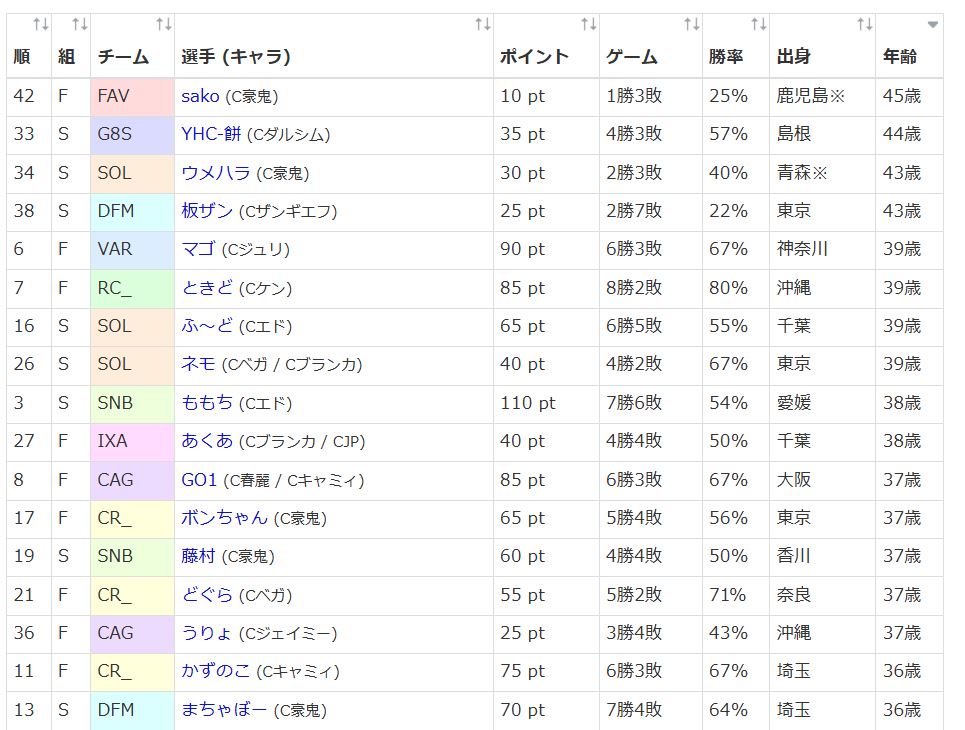Open the かずのこ player link
The width and height of the screenshot is (965, 730).
tap(216, 671)
